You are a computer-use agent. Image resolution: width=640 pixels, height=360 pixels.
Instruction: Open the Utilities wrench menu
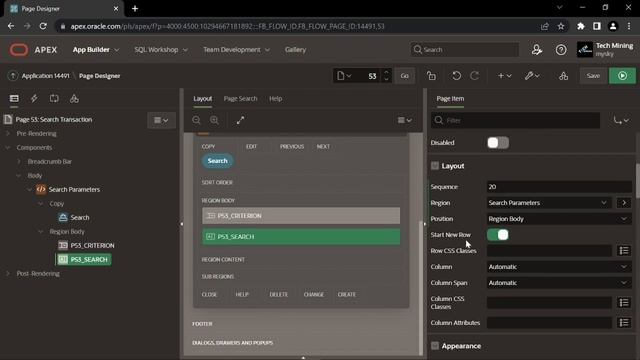point(532,76)
